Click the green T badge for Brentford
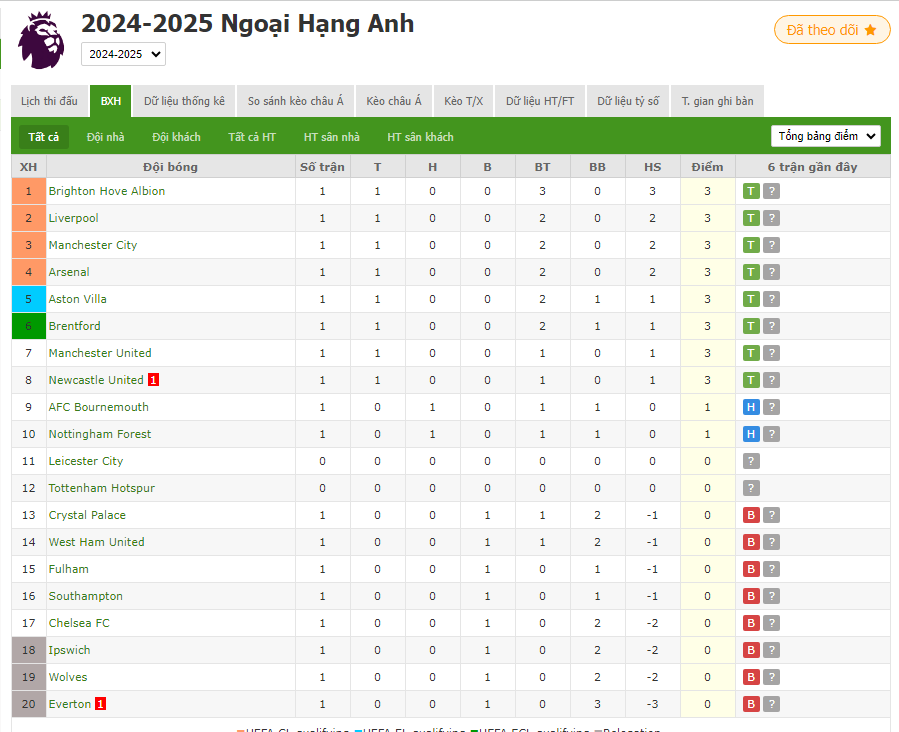 pos(751,326)
